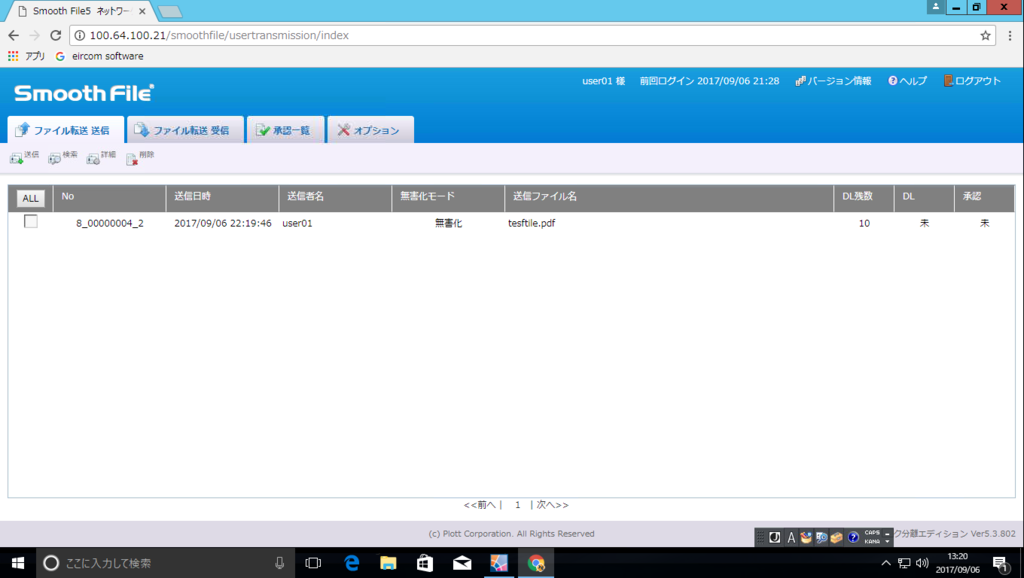
Task: Bookmark the page with the star icon
Action: [985, 35]
